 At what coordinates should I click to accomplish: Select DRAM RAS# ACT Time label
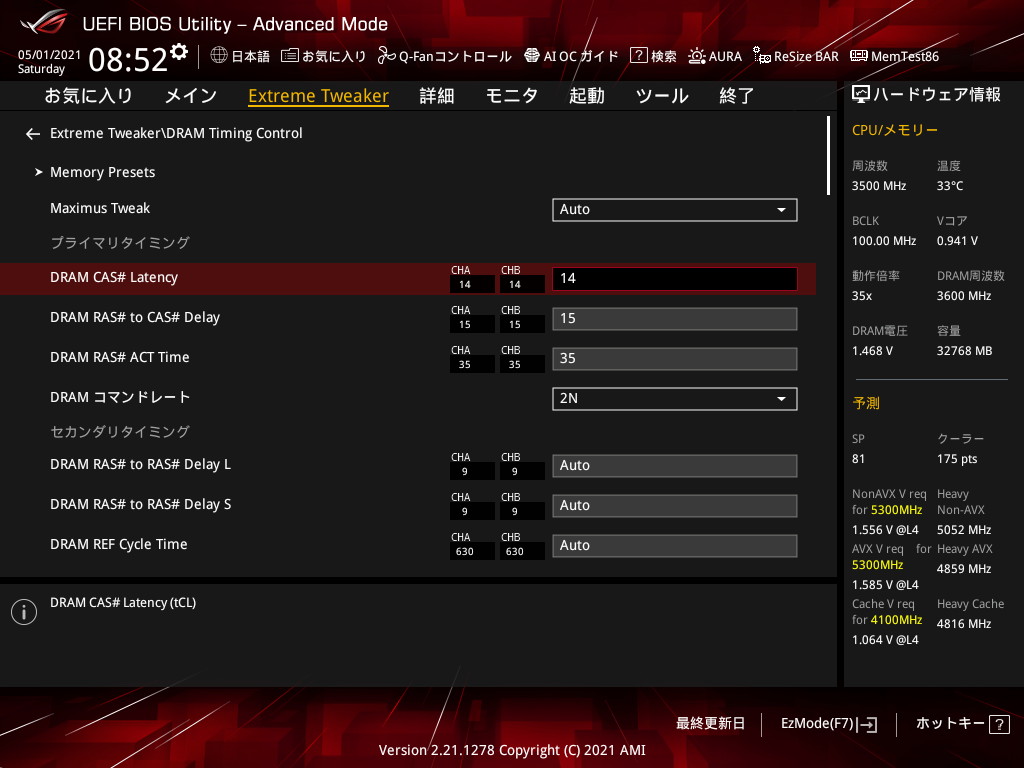point(120,357)
